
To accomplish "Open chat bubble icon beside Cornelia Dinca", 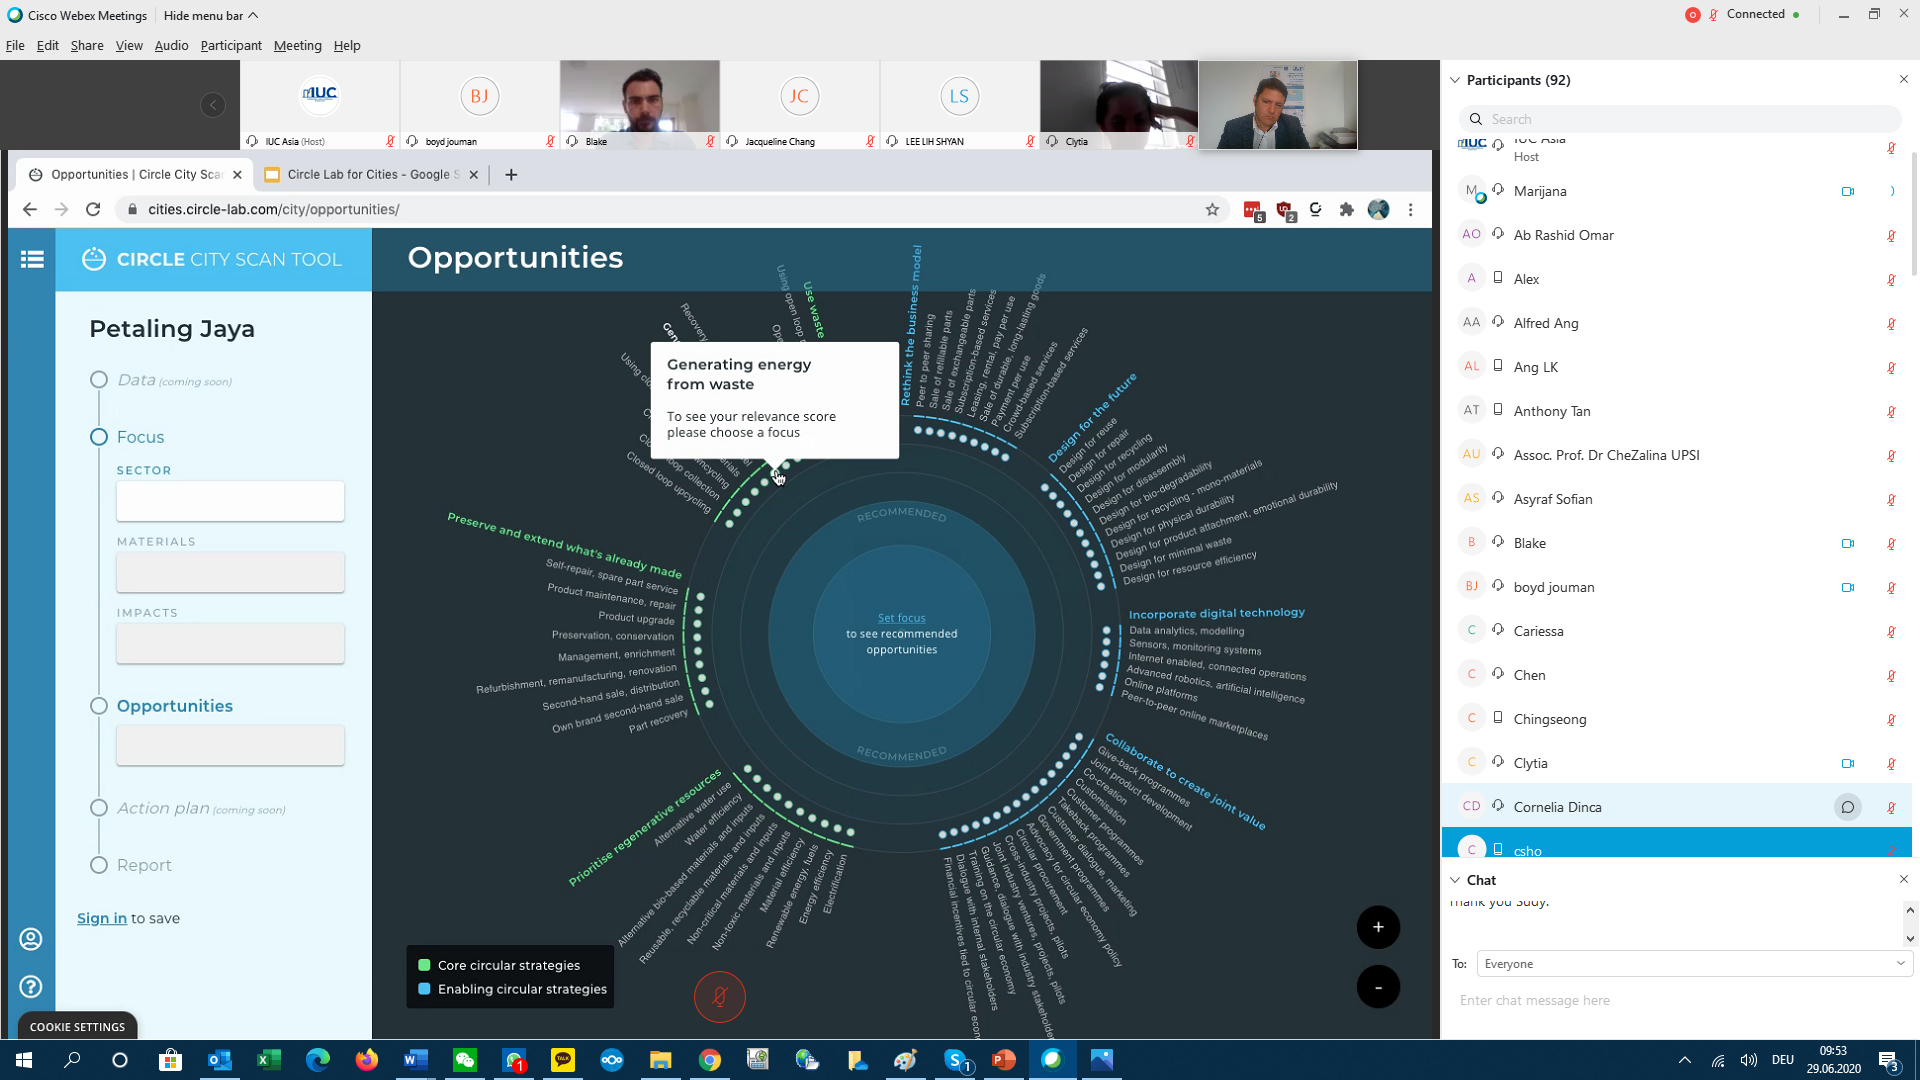I will pos(1847,807).
